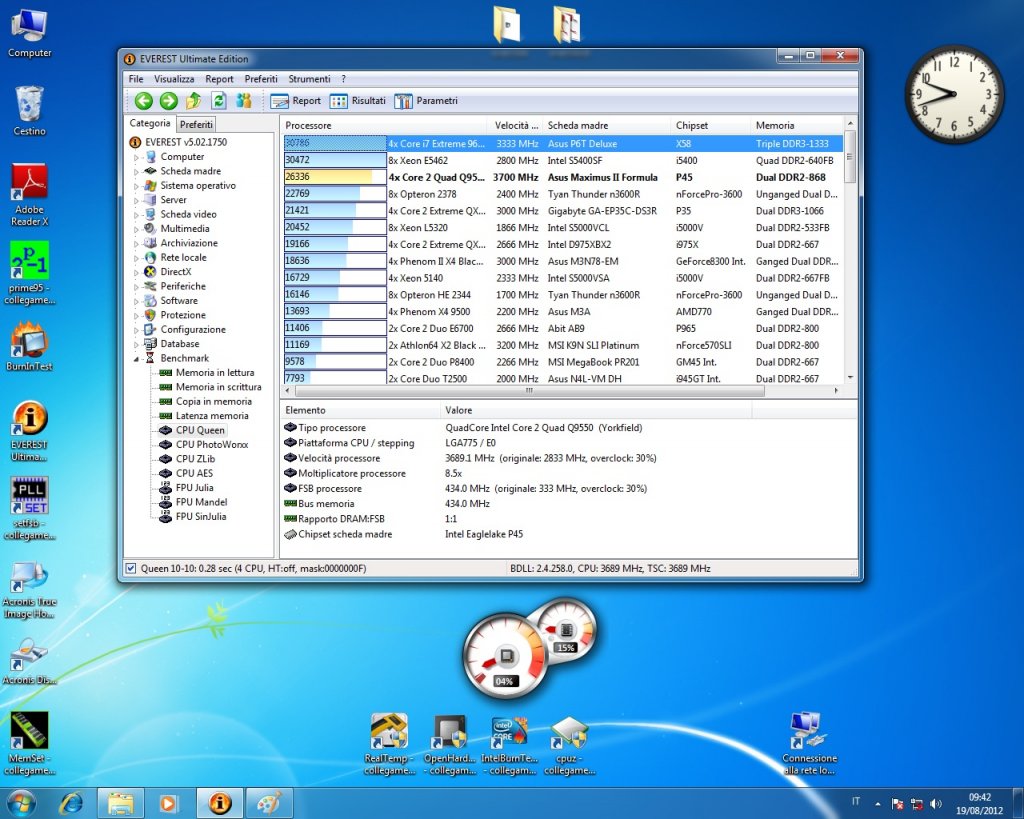Click the Refresh toolbar icon

(x=219, y=101)
